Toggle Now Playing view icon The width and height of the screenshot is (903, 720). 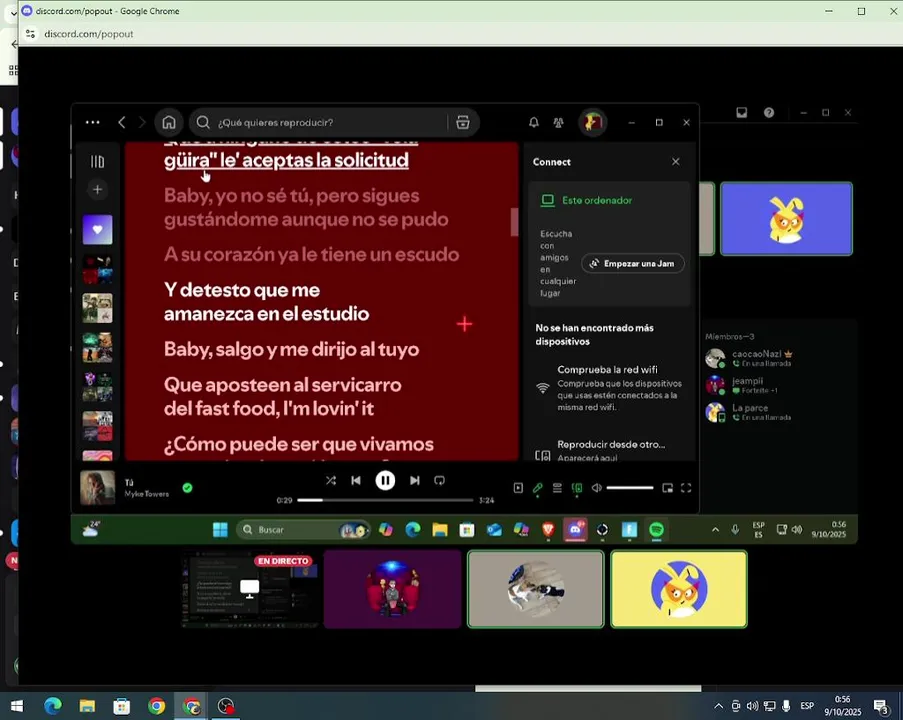[x=518, y=488]
